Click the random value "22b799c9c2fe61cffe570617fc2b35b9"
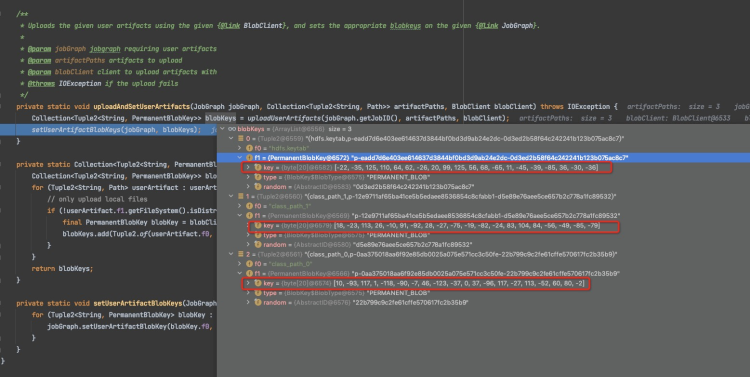Screen dimensions: 750x377 [x=410, y=302]
